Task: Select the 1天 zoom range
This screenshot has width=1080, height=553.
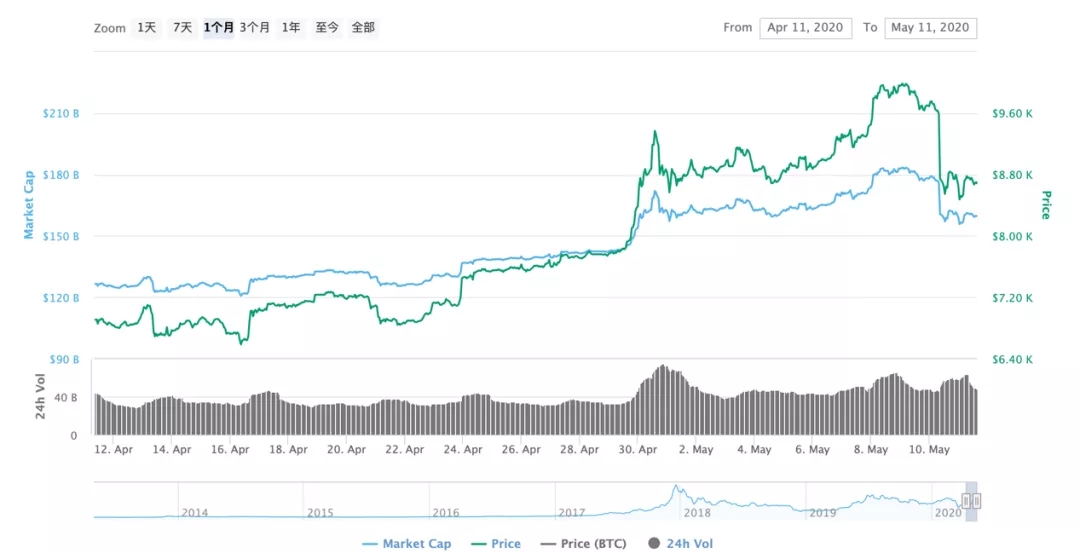Action: pos(147,28)
